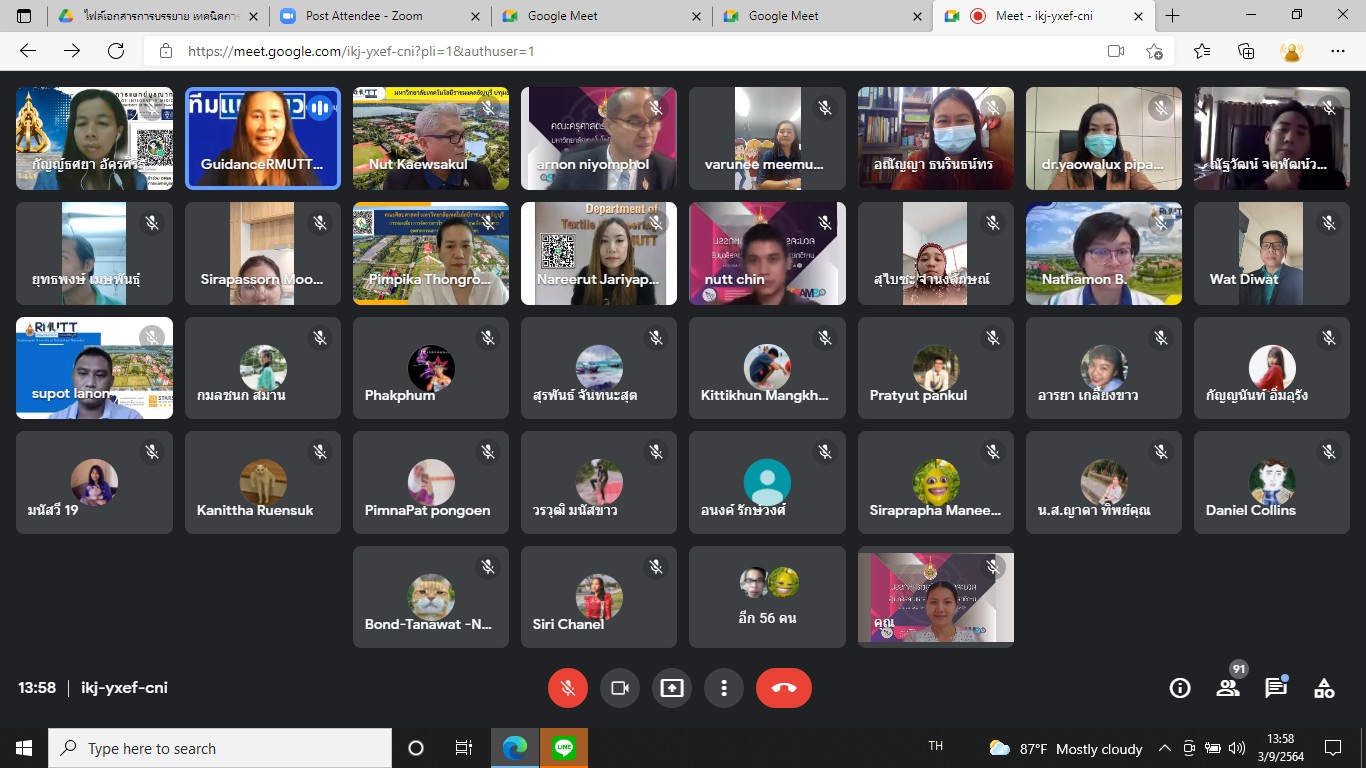
Task: Leave the call with red hang-up button
Action: coord(783,688)
